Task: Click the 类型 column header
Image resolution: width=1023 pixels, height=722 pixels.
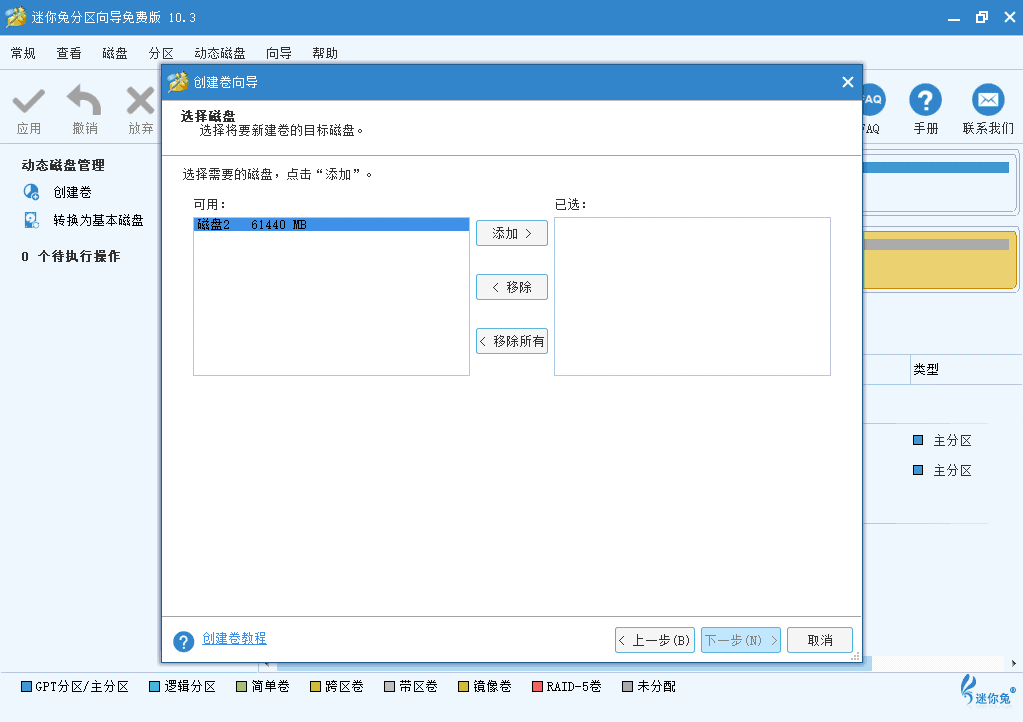Action: point(926,369)
